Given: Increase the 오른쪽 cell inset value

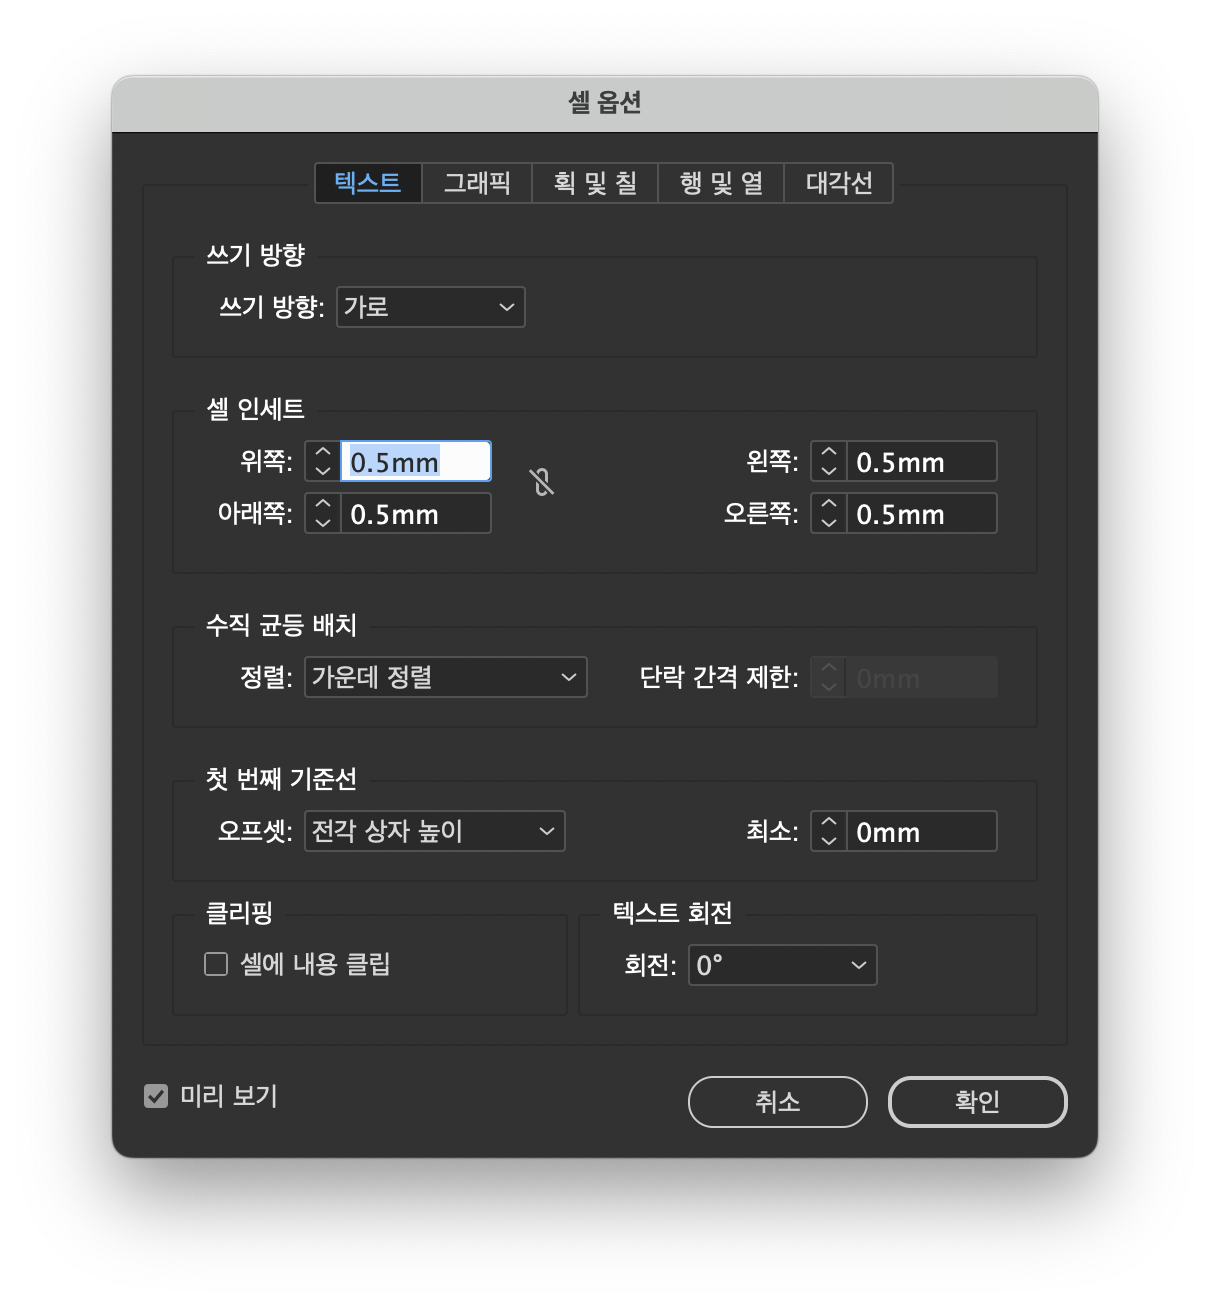Looking at the screenshot, I should pyautogui.click(x=828, y=504).
